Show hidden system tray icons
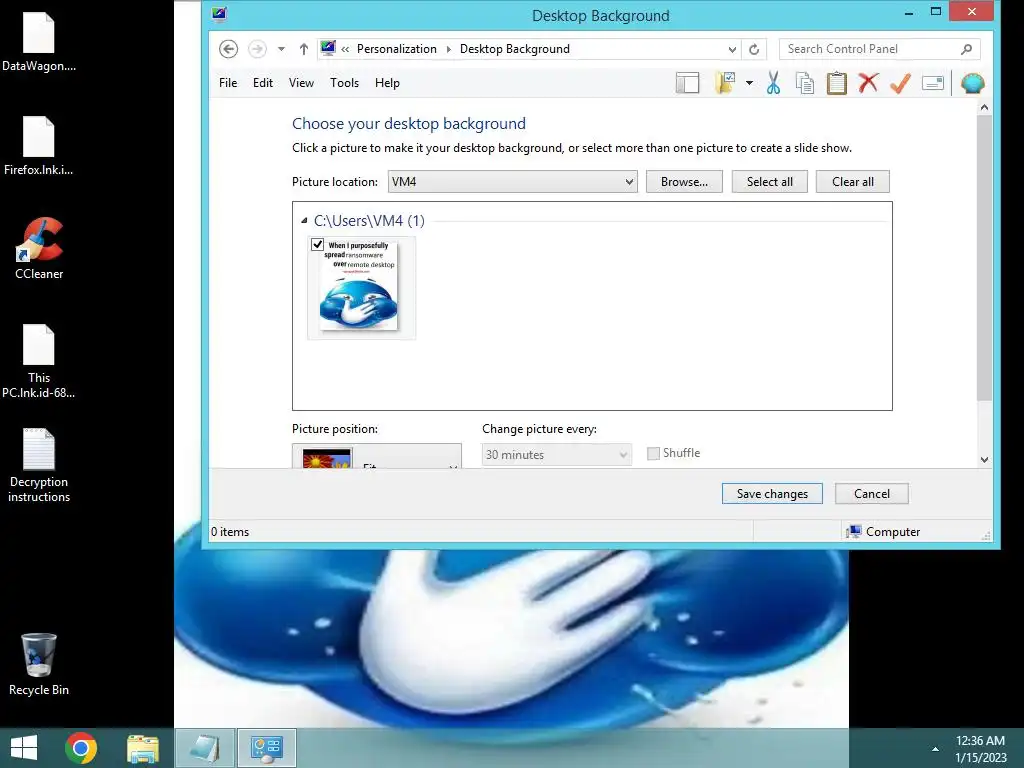Screen dimensions: 1024x768 pos(935,749)
